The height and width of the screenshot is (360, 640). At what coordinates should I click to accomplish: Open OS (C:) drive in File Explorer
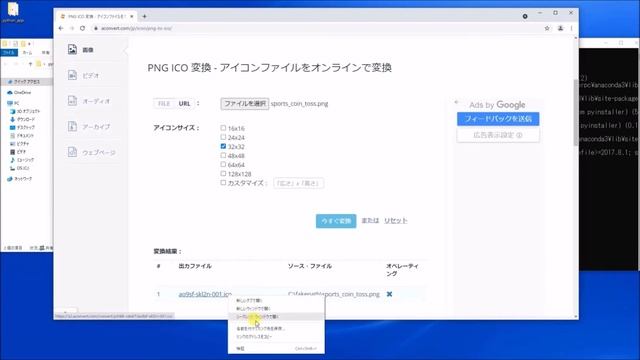[x=20, y=168]
